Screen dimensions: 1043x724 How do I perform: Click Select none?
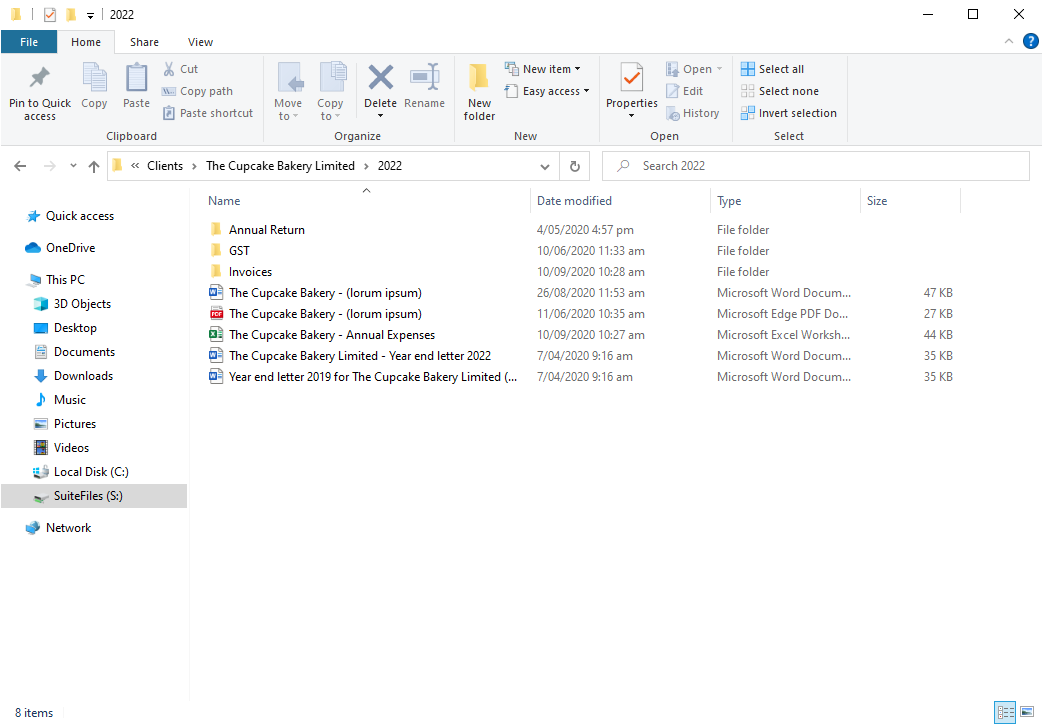point(780,91)
